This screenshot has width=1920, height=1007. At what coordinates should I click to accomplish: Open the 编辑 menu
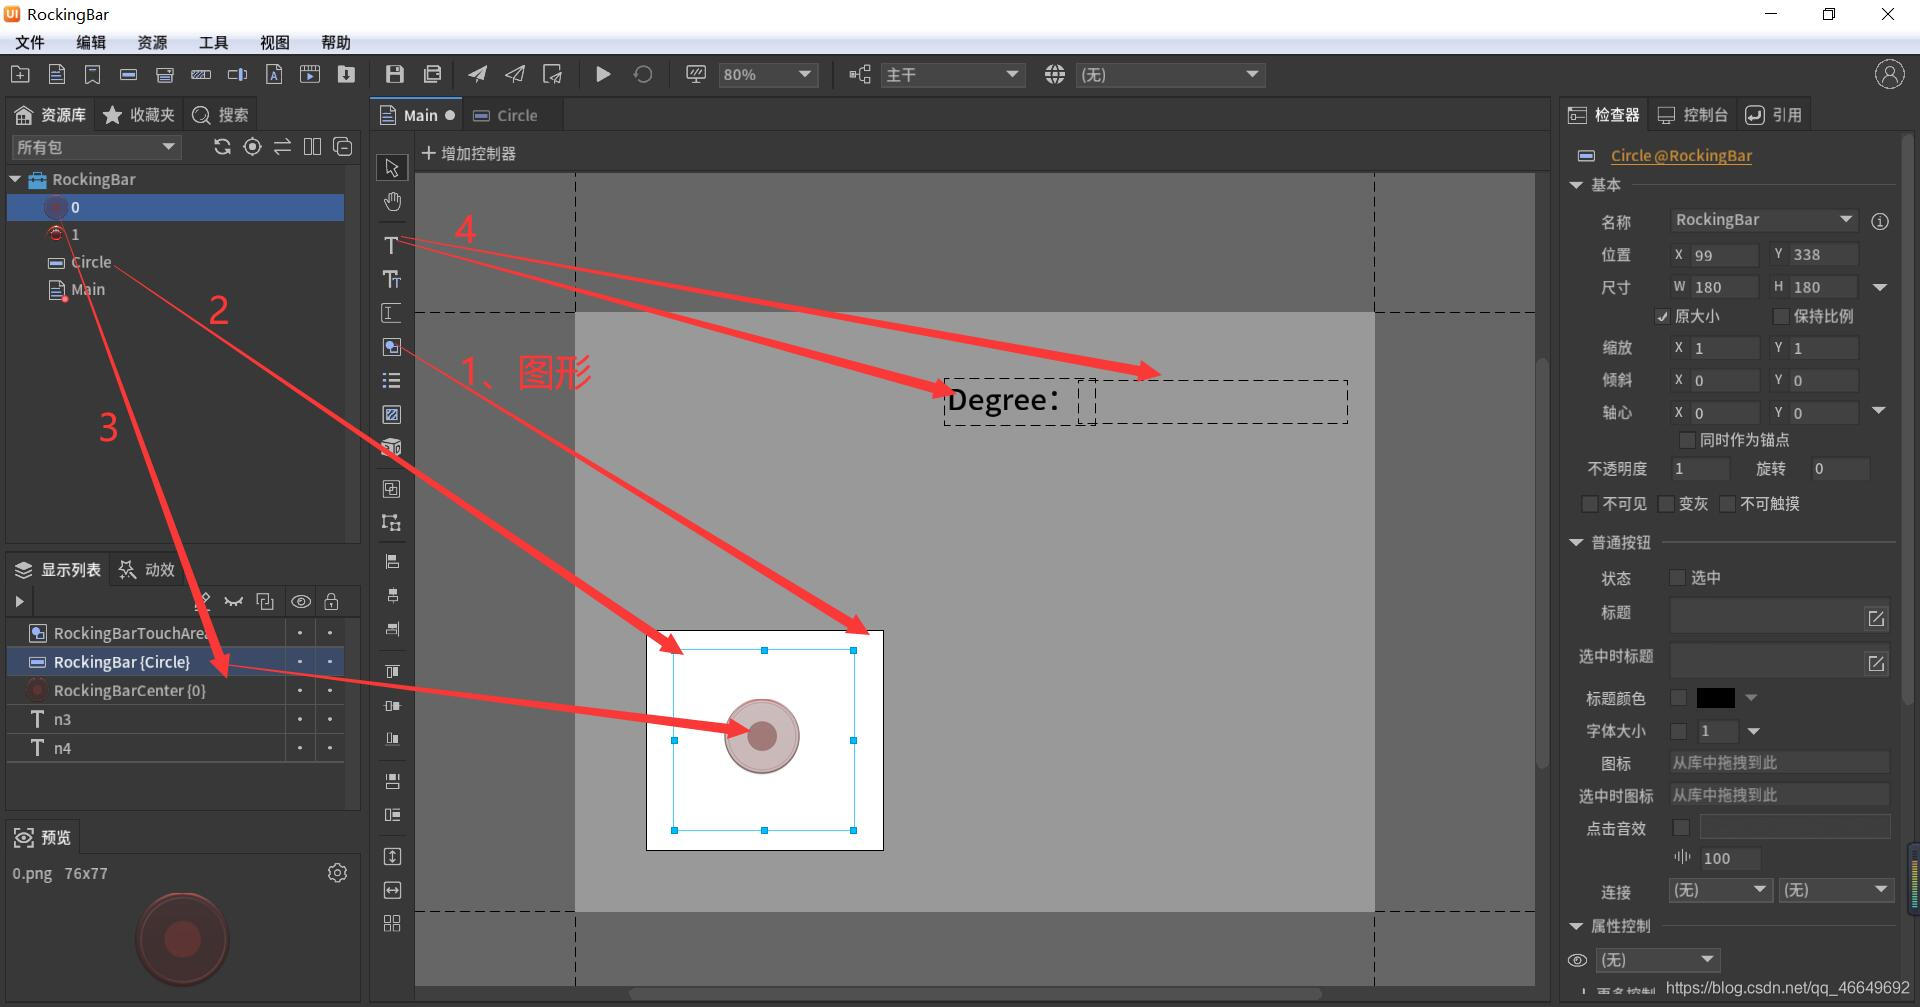point(91,42)
